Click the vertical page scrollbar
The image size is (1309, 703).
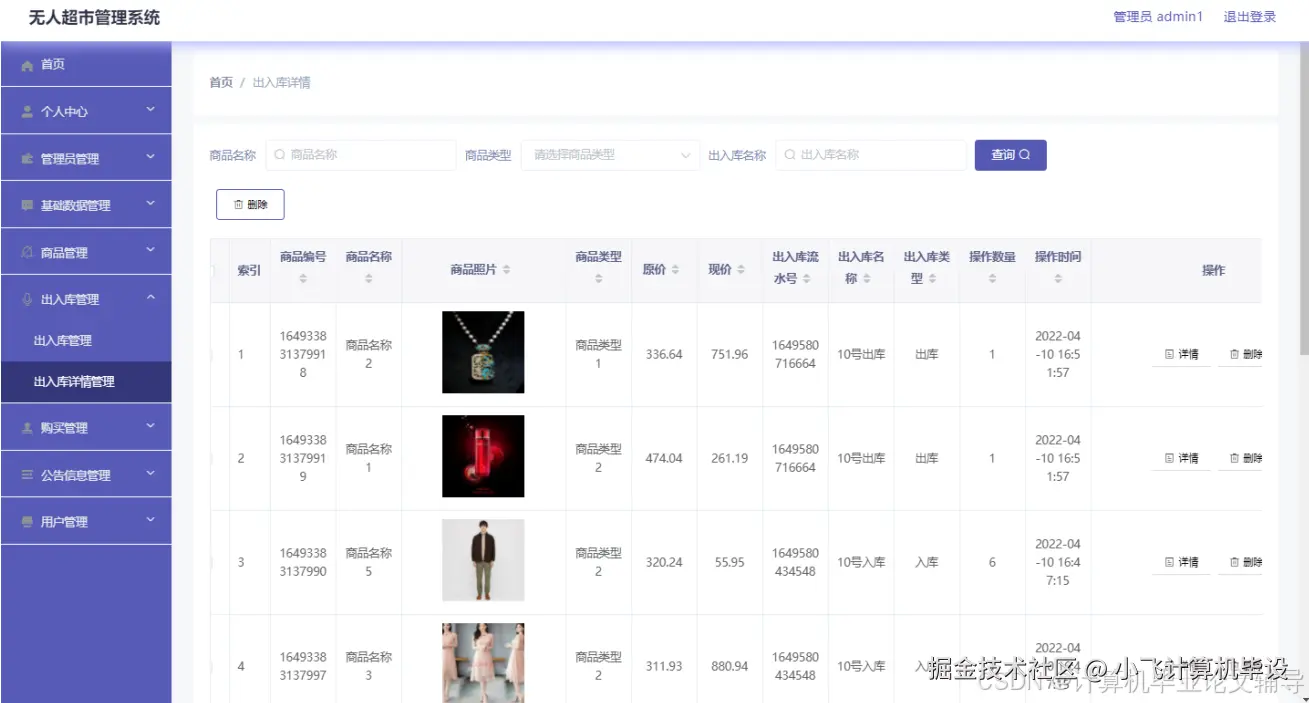click(x=1303, y=200)
